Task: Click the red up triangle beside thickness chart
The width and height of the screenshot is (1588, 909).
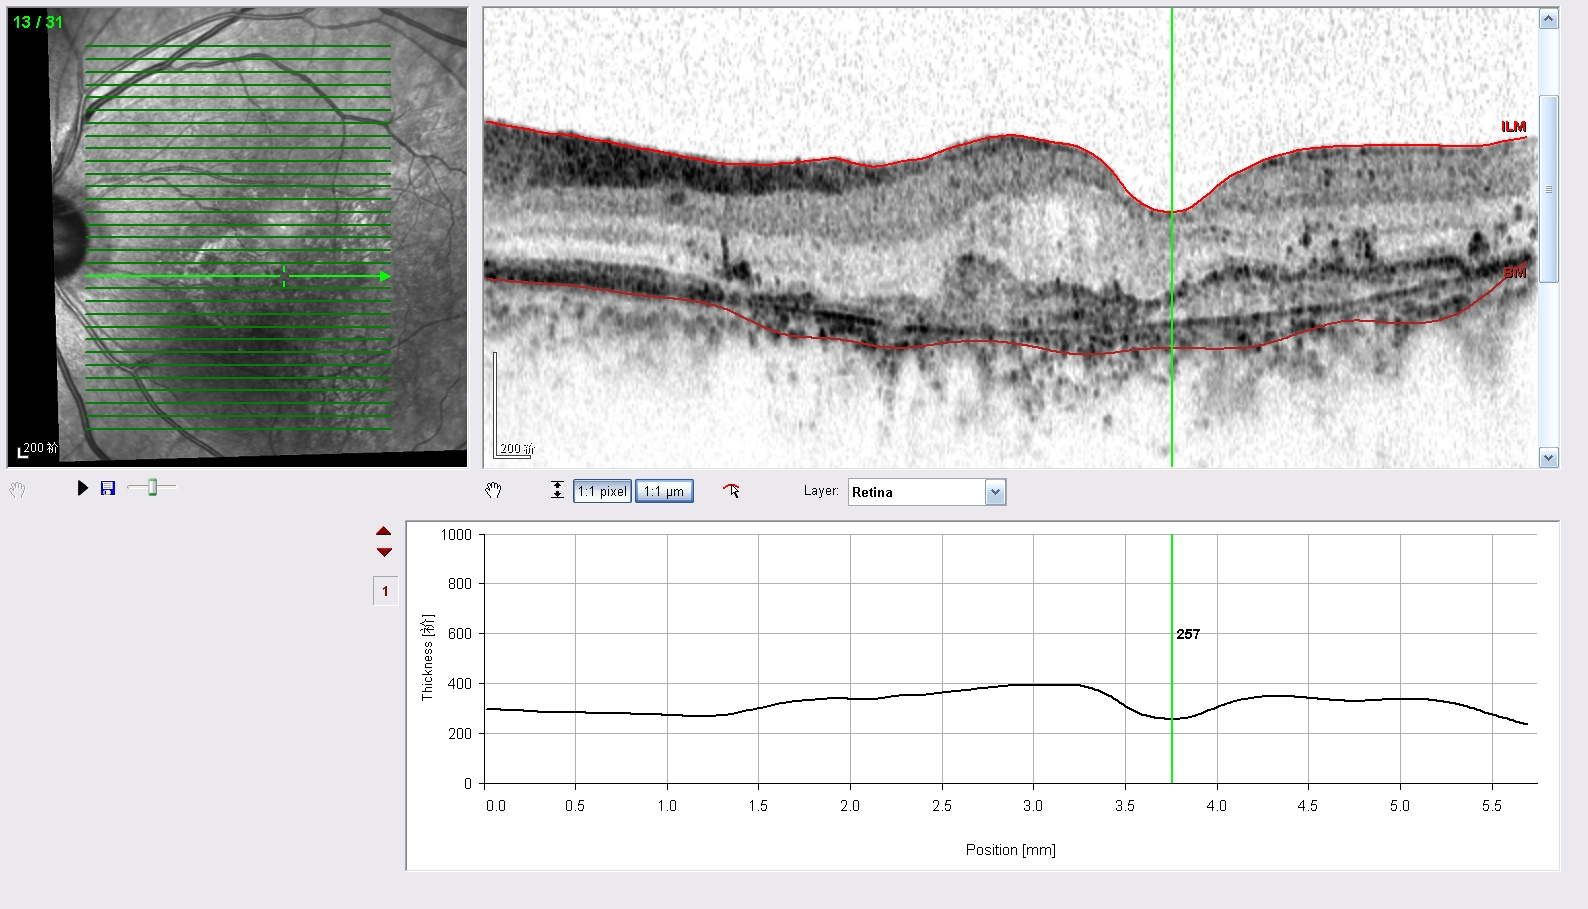Action: coord(384,532)
